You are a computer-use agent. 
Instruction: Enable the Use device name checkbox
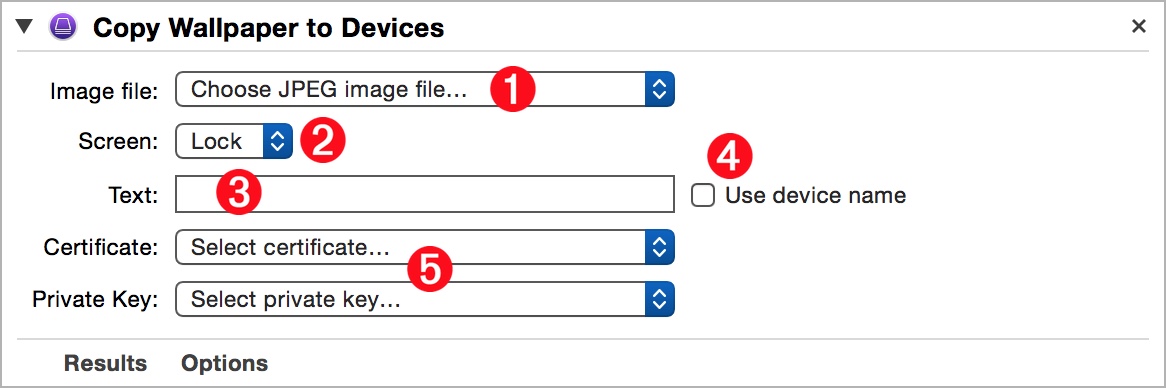[x=703, y=195]
